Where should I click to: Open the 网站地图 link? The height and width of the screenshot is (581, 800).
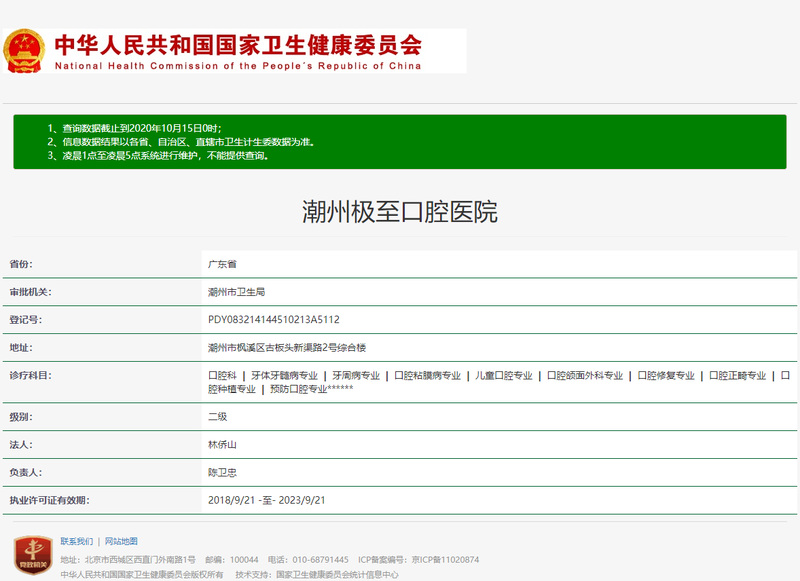click(x=121, y=541)
